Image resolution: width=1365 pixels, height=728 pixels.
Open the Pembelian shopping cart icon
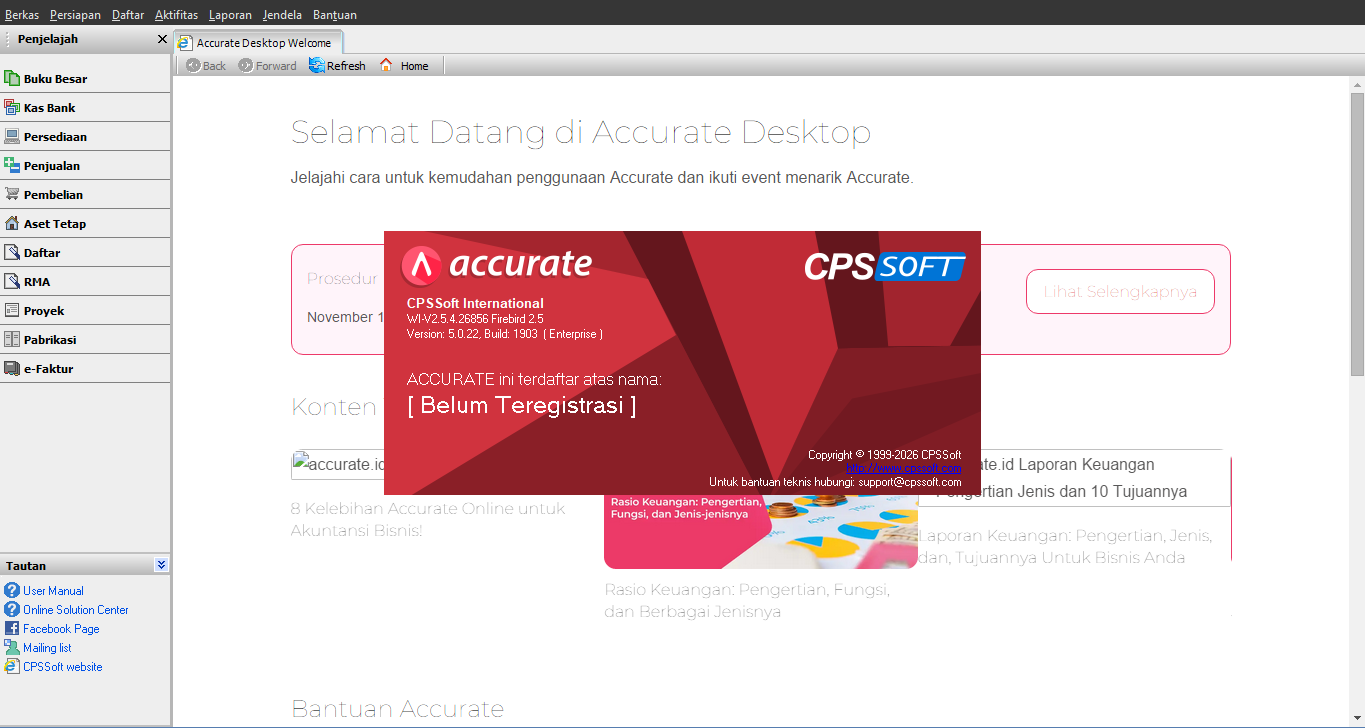(12, 195)
